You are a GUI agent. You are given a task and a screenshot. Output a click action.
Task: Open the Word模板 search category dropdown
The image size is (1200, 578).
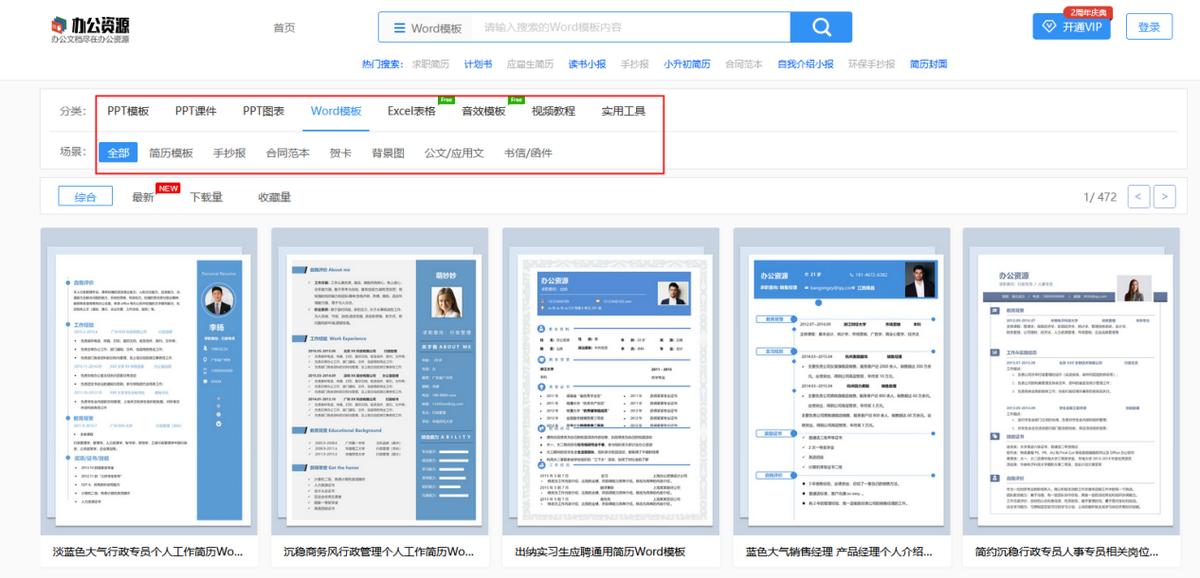point(427,27)
